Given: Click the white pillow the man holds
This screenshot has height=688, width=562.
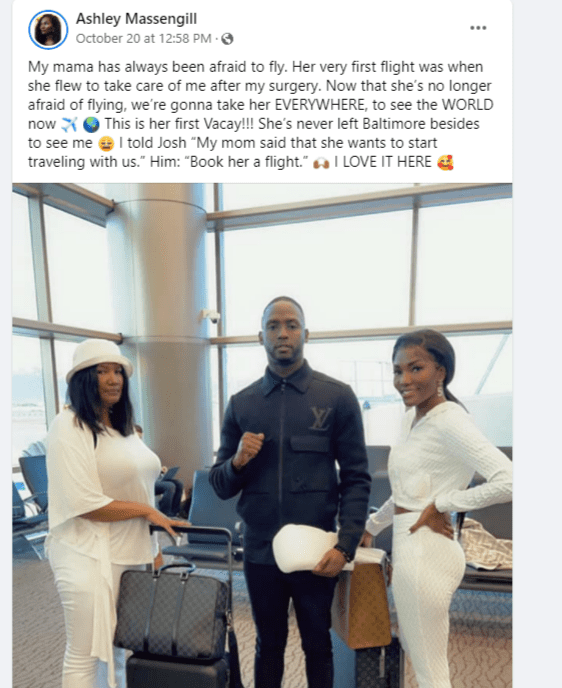Looking at the screenshot, I should tap(306, 548).
